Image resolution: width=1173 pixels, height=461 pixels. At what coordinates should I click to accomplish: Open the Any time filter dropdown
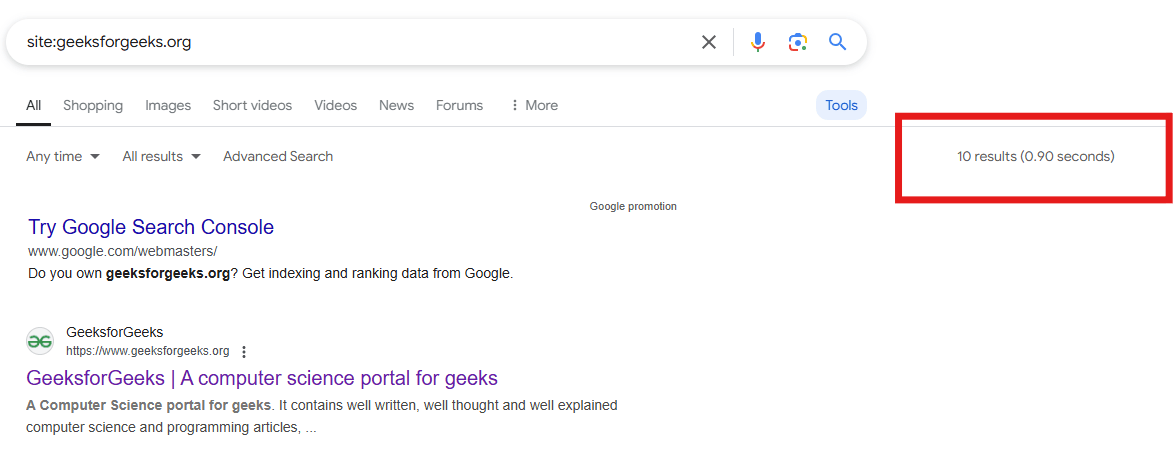click(63, 156)
